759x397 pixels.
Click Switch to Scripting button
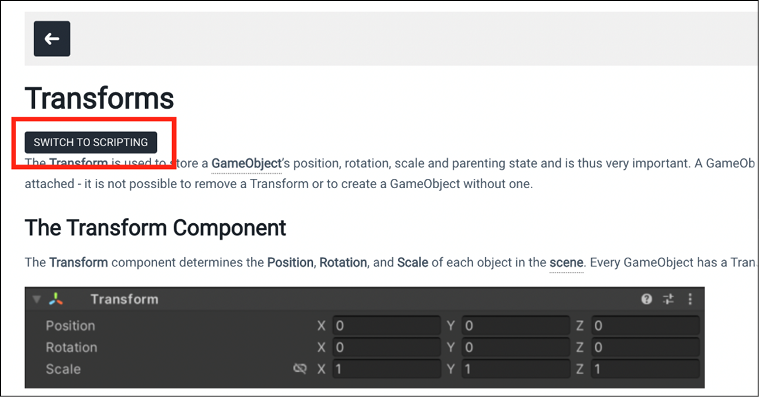click(91, 142)
